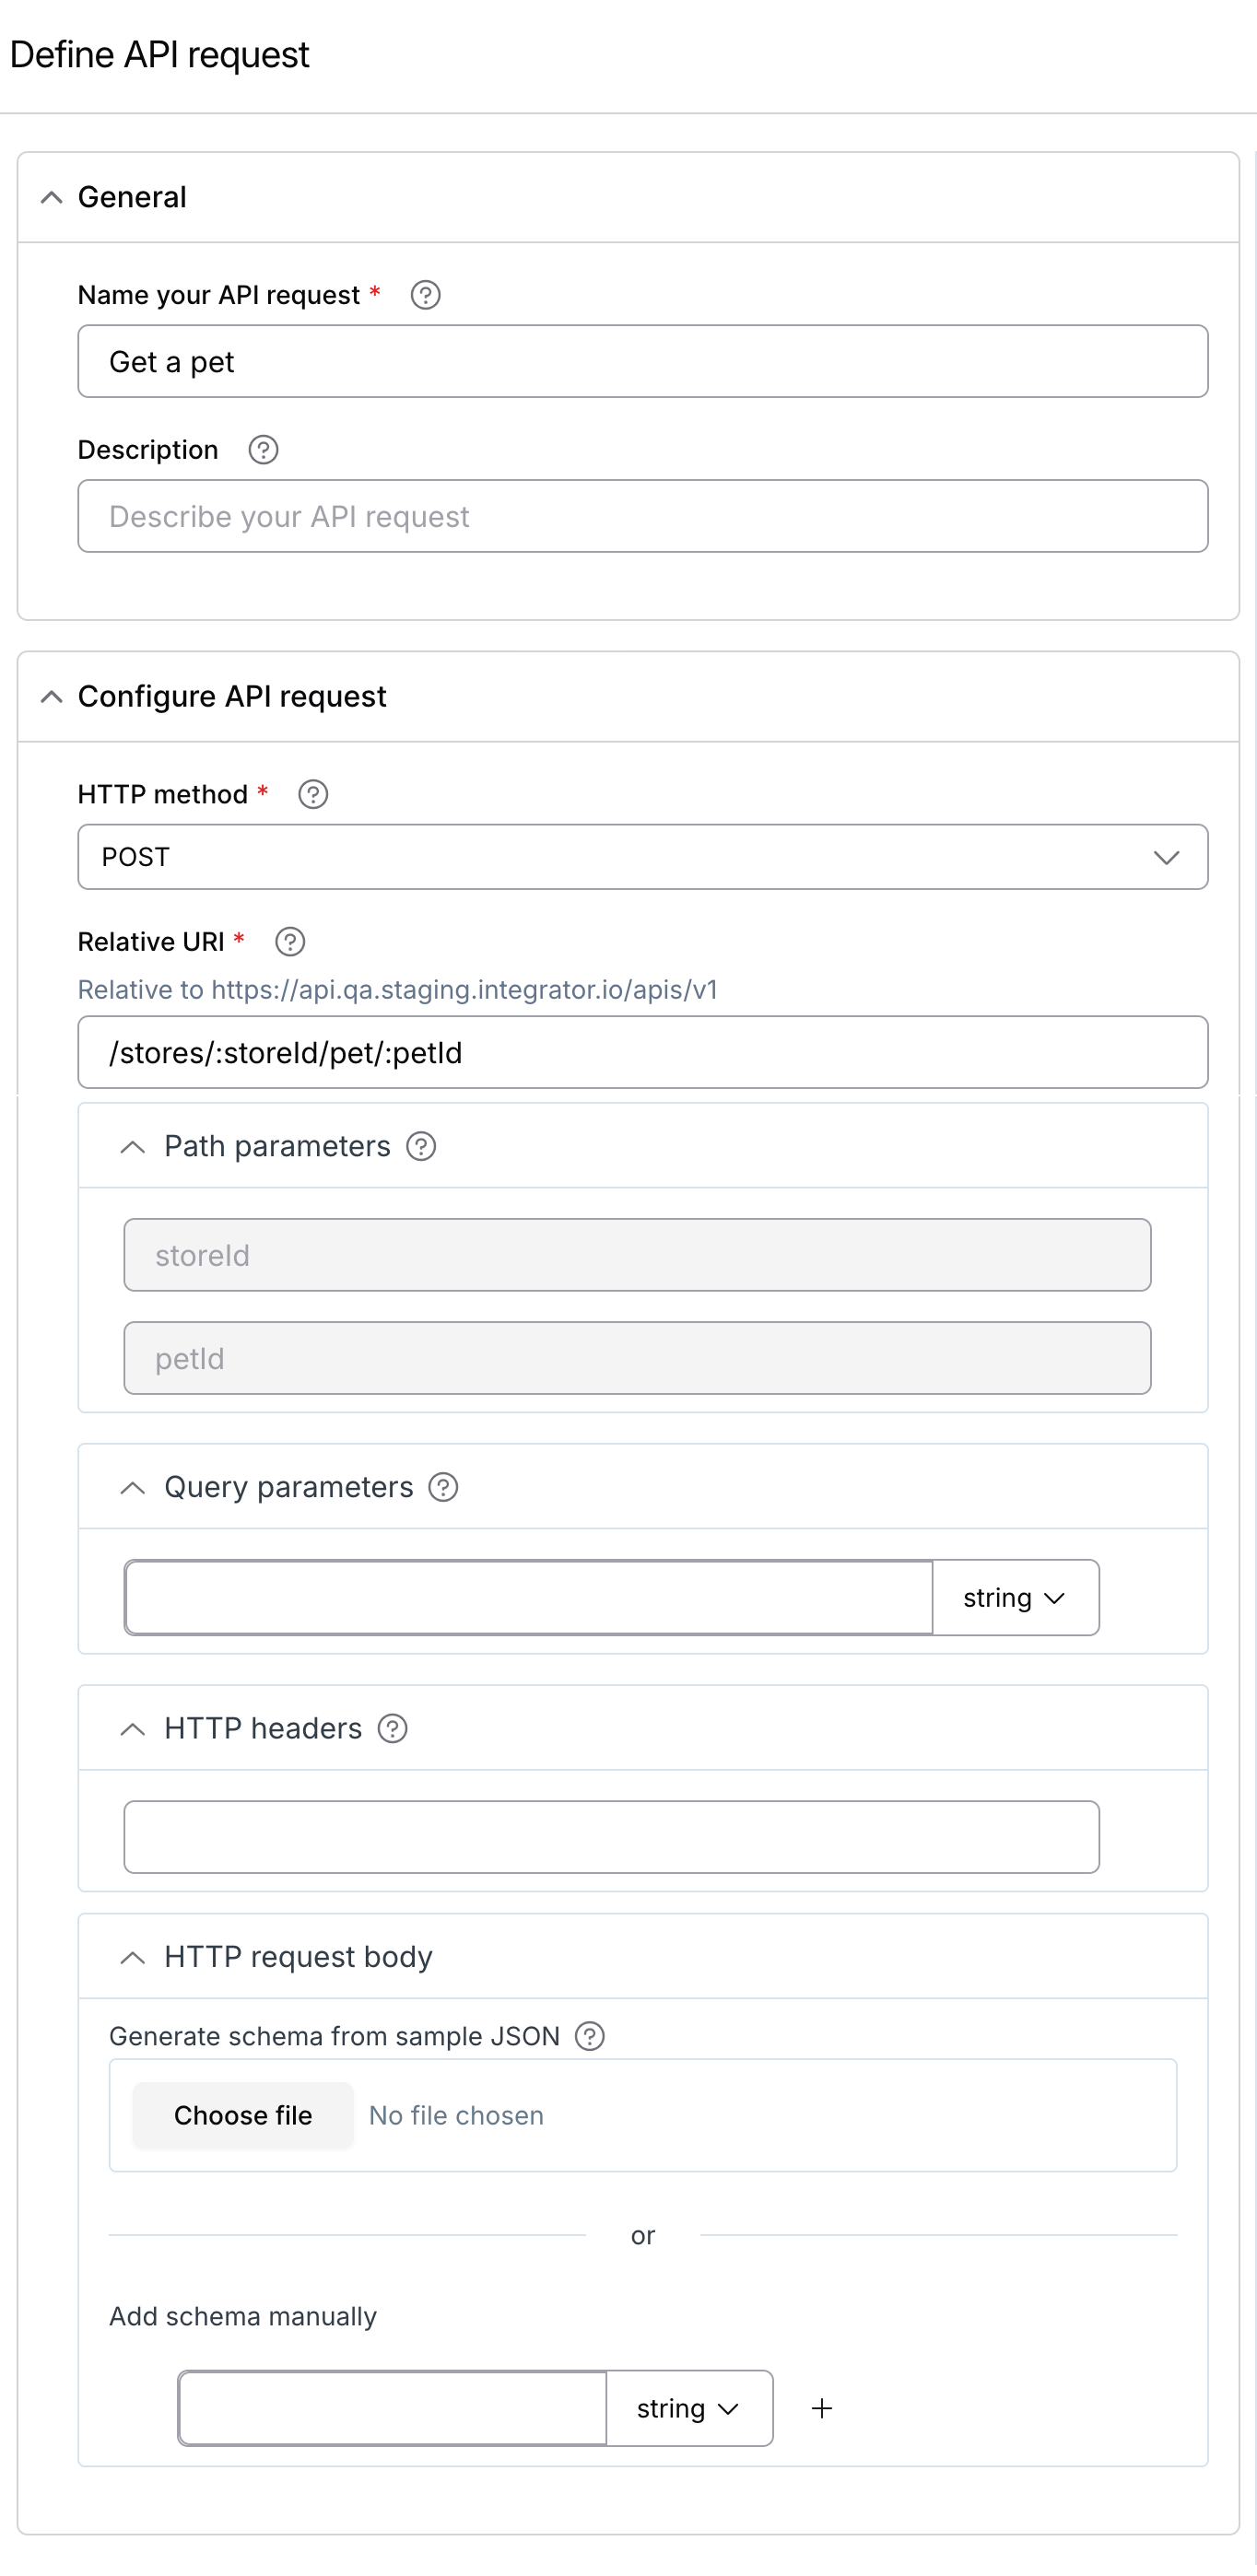Image resolution: width=1257 pixels, height=2576 pixels.
Task: Collapse the Path parameters panel
Action: tap(132, 1146)
